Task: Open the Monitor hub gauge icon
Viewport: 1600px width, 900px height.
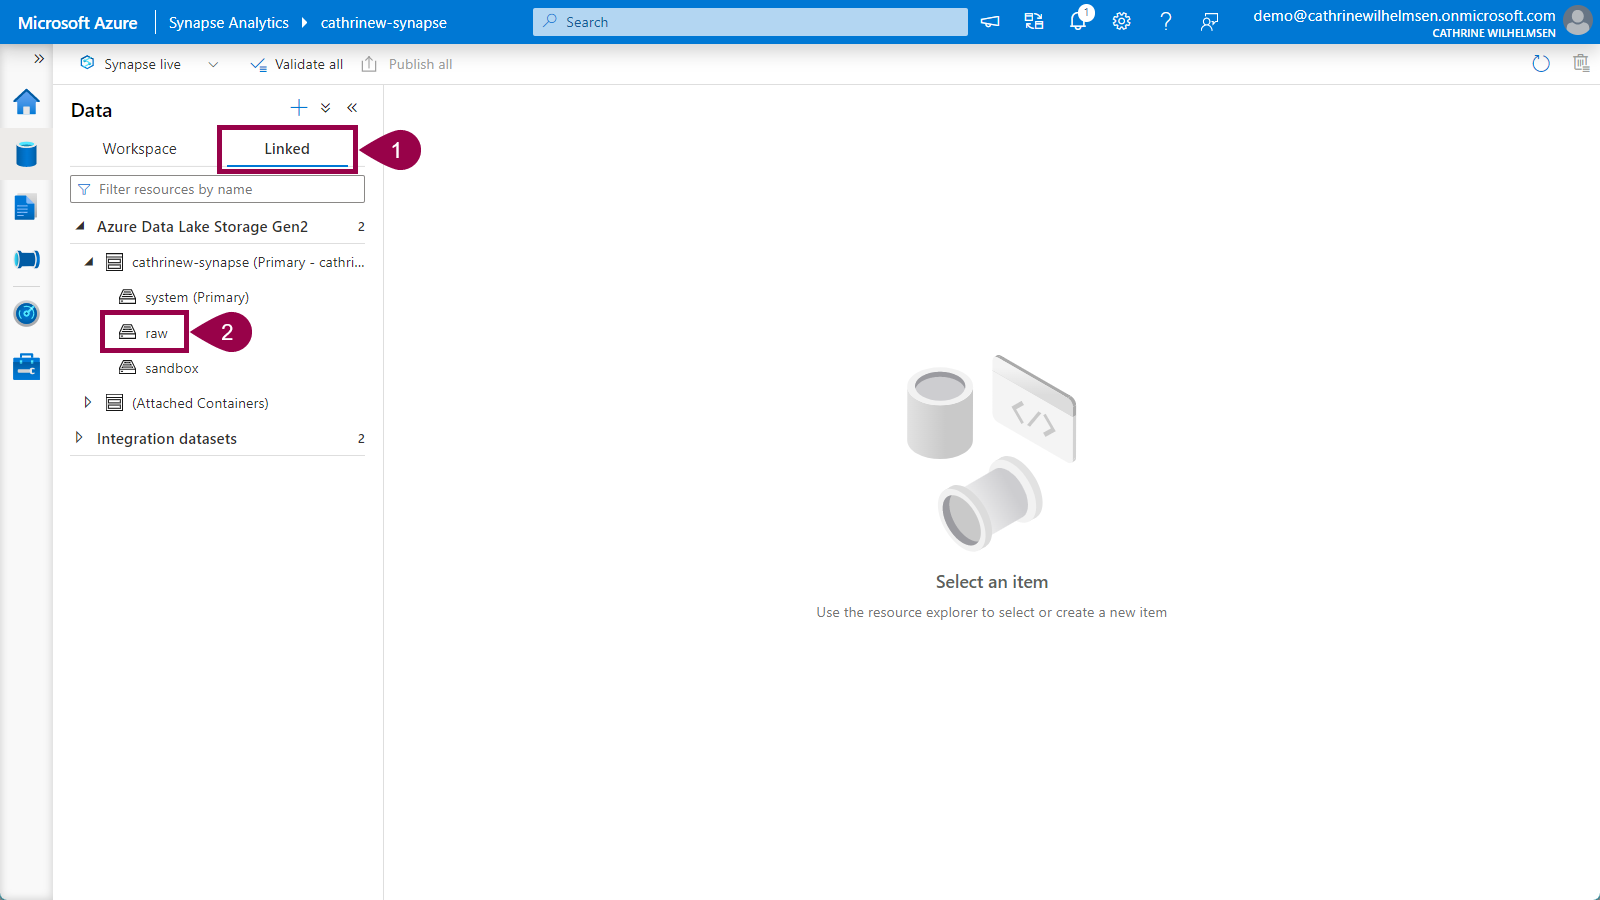Action: (27, 314)
